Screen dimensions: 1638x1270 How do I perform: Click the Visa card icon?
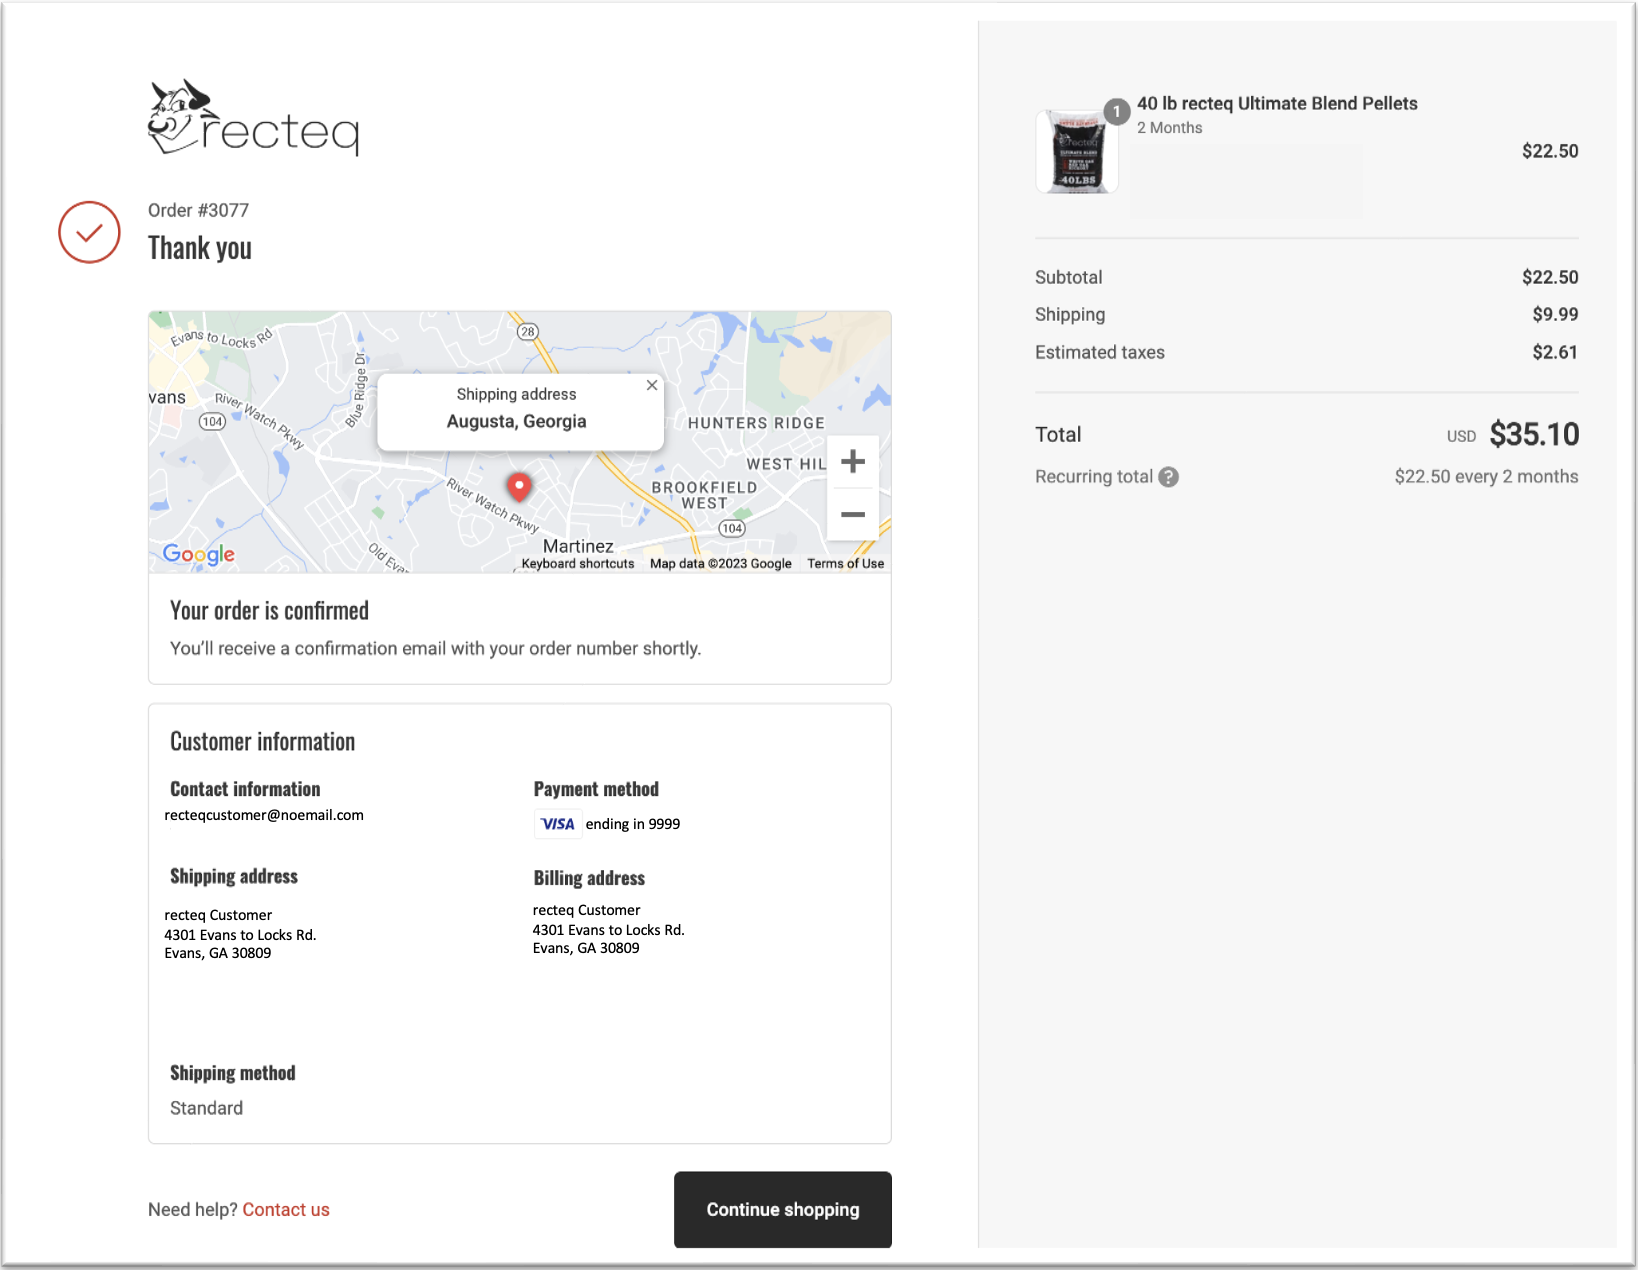557,824
